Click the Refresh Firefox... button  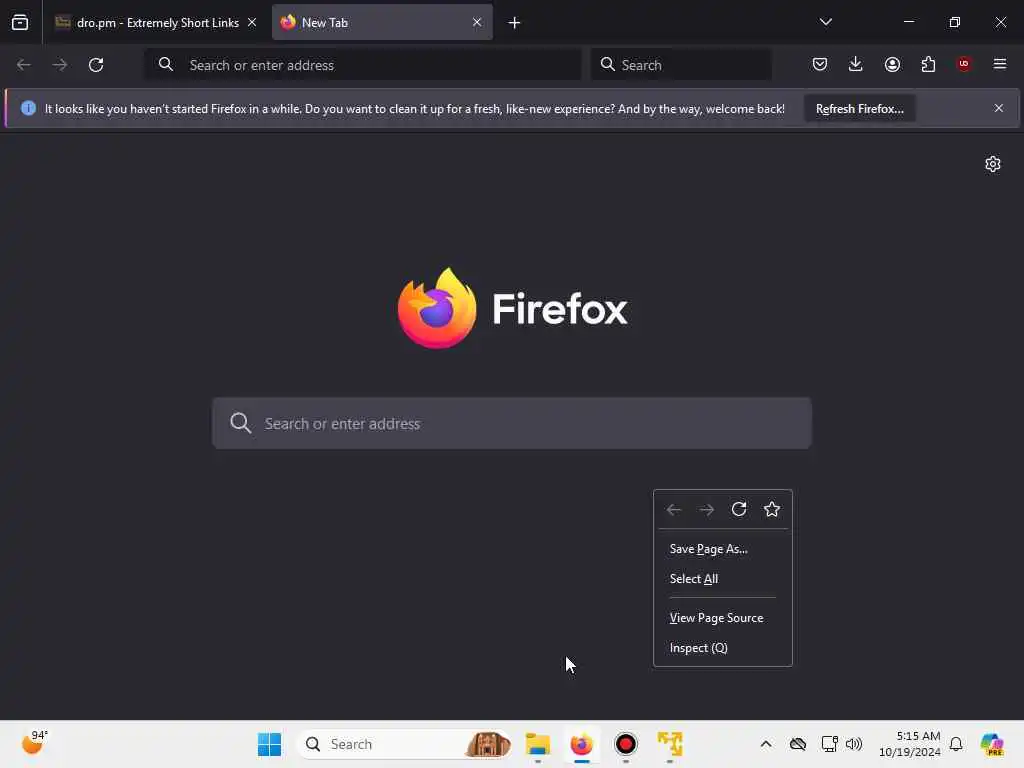tap(859, 109)
